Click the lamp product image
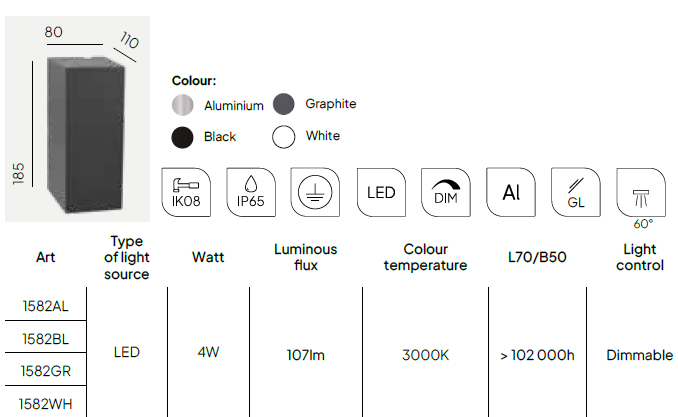This screenshot has width=678, height=417. click(78, 119)
